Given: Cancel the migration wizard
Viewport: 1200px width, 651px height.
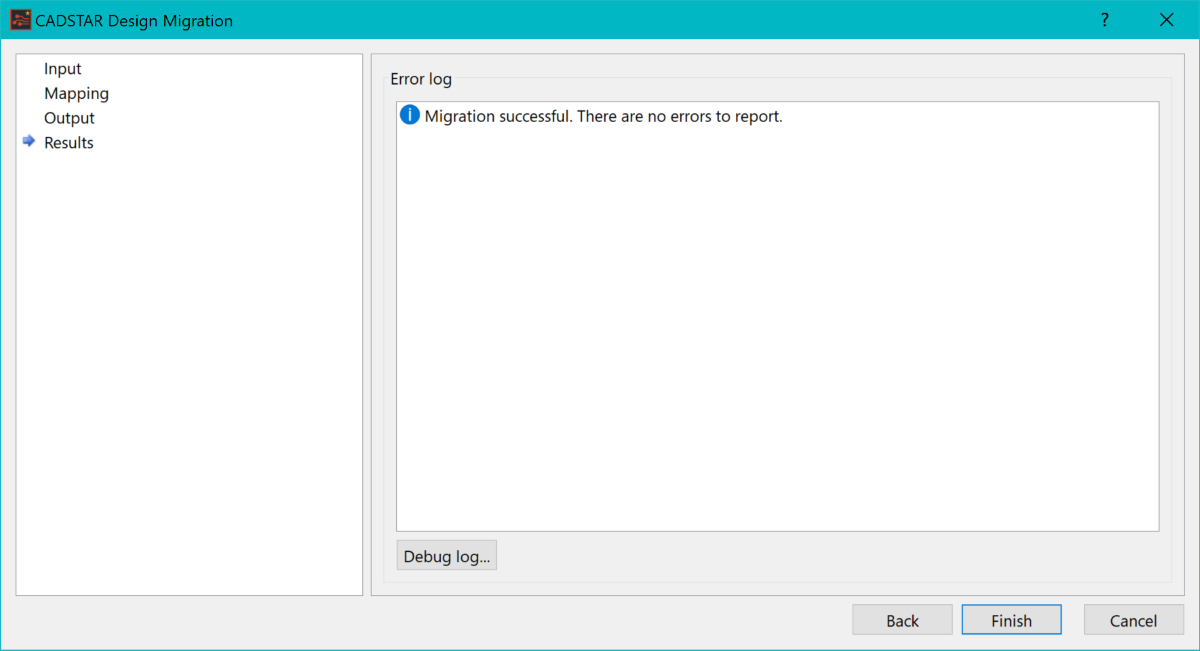Looking at the screenshot, I should 1133,620.
